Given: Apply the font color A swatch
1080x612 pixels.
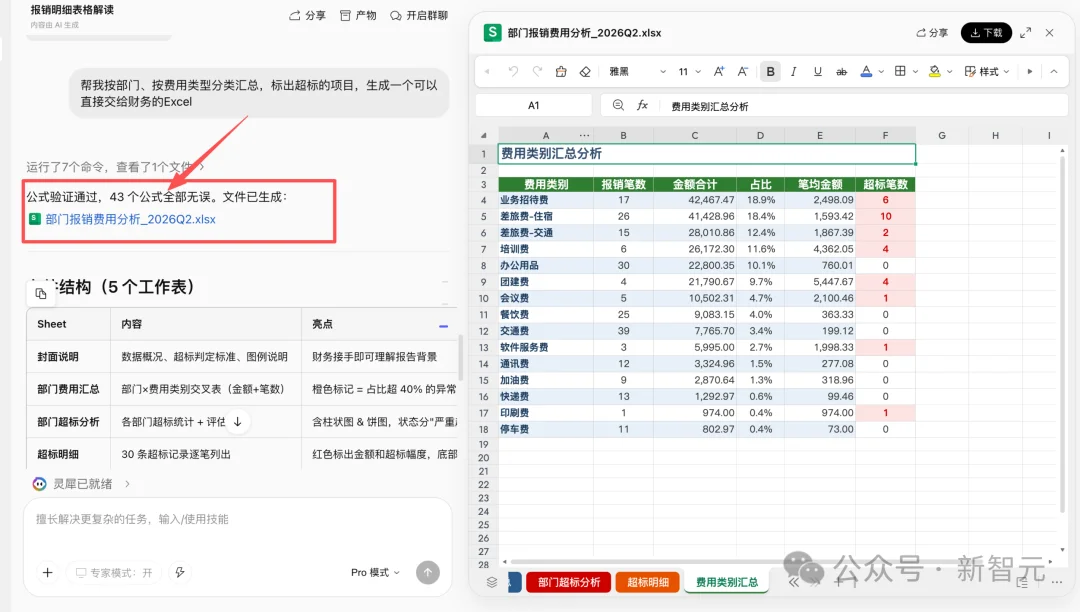Looking at the screenshot, I should 866,72.
